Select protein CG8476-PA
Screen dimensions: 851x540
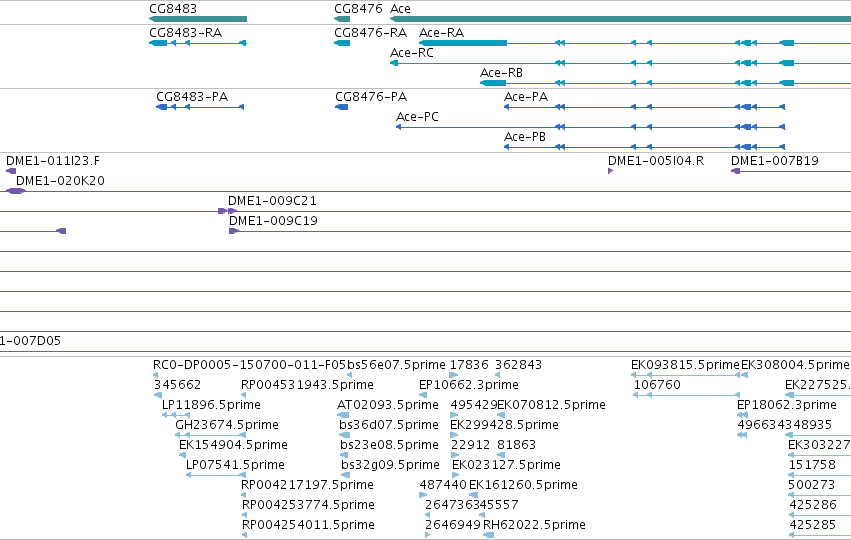coord(371,97)
